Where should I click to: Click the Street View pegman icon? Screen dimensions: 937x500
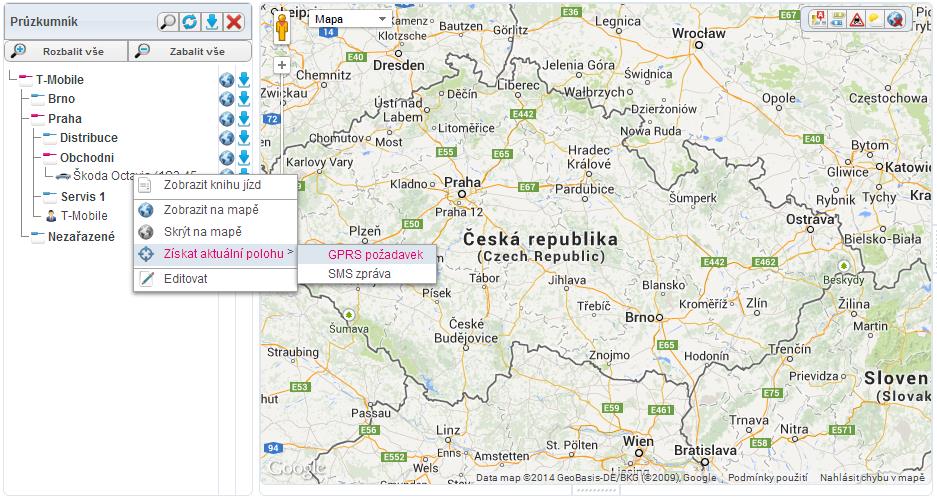click(x=281, y=28)
